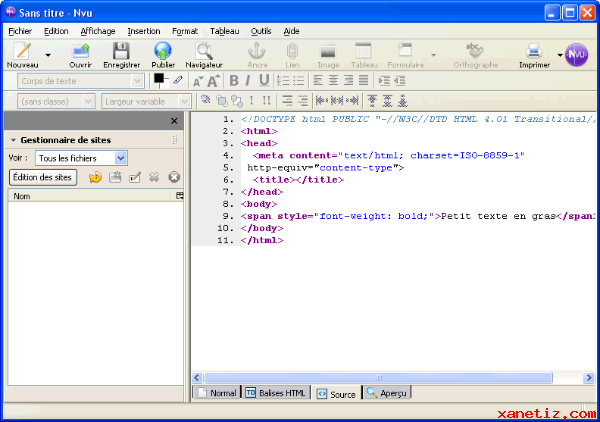Toggle Bold formatting
This screenshot has width=600, height=422.
pyautogui.click(x=234, y=81)
